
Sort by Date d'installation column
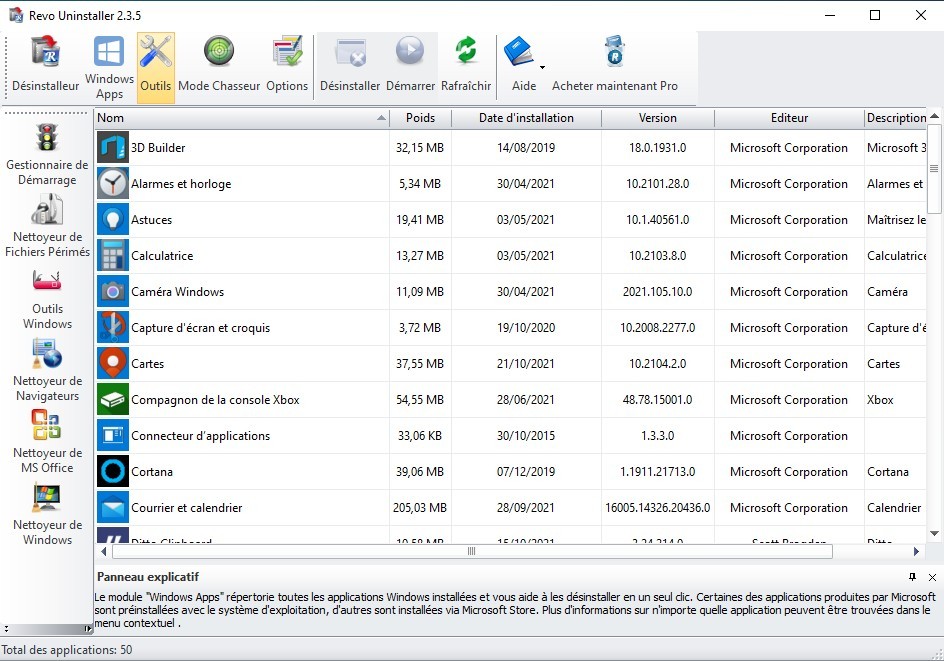tap(526, 118)
